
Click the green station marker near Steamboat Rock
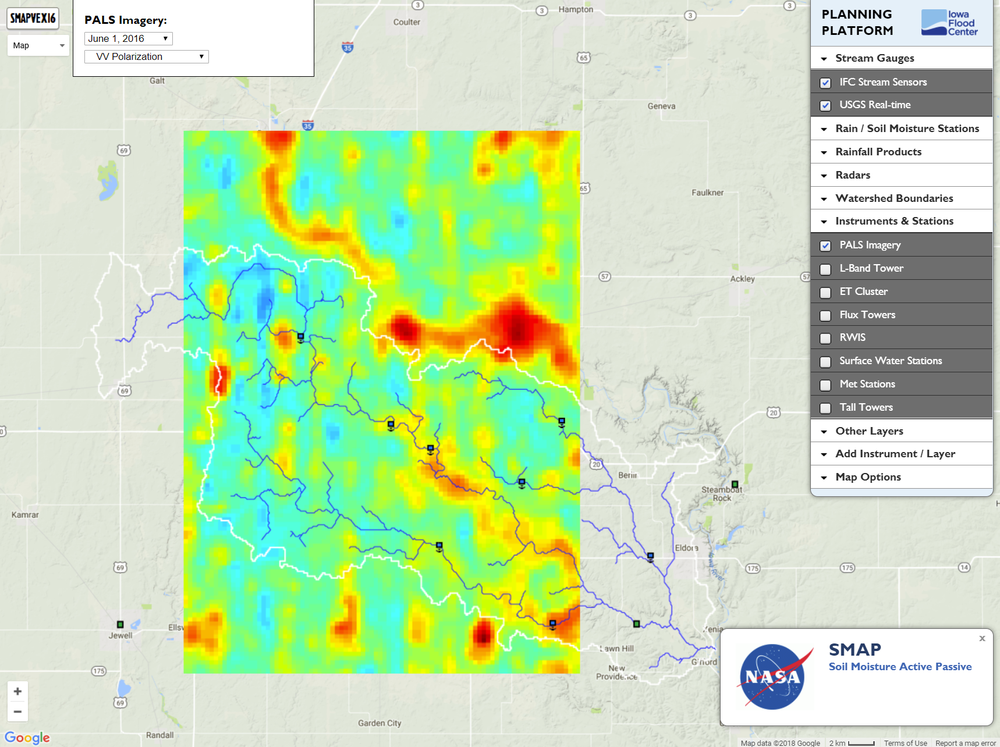pyautogui.click(x=735, y=484)
